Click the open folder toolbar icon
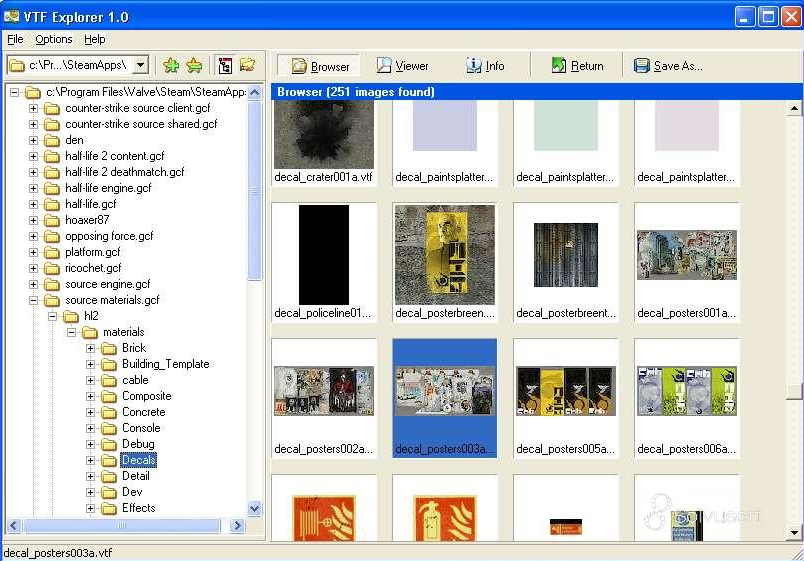 248,65
